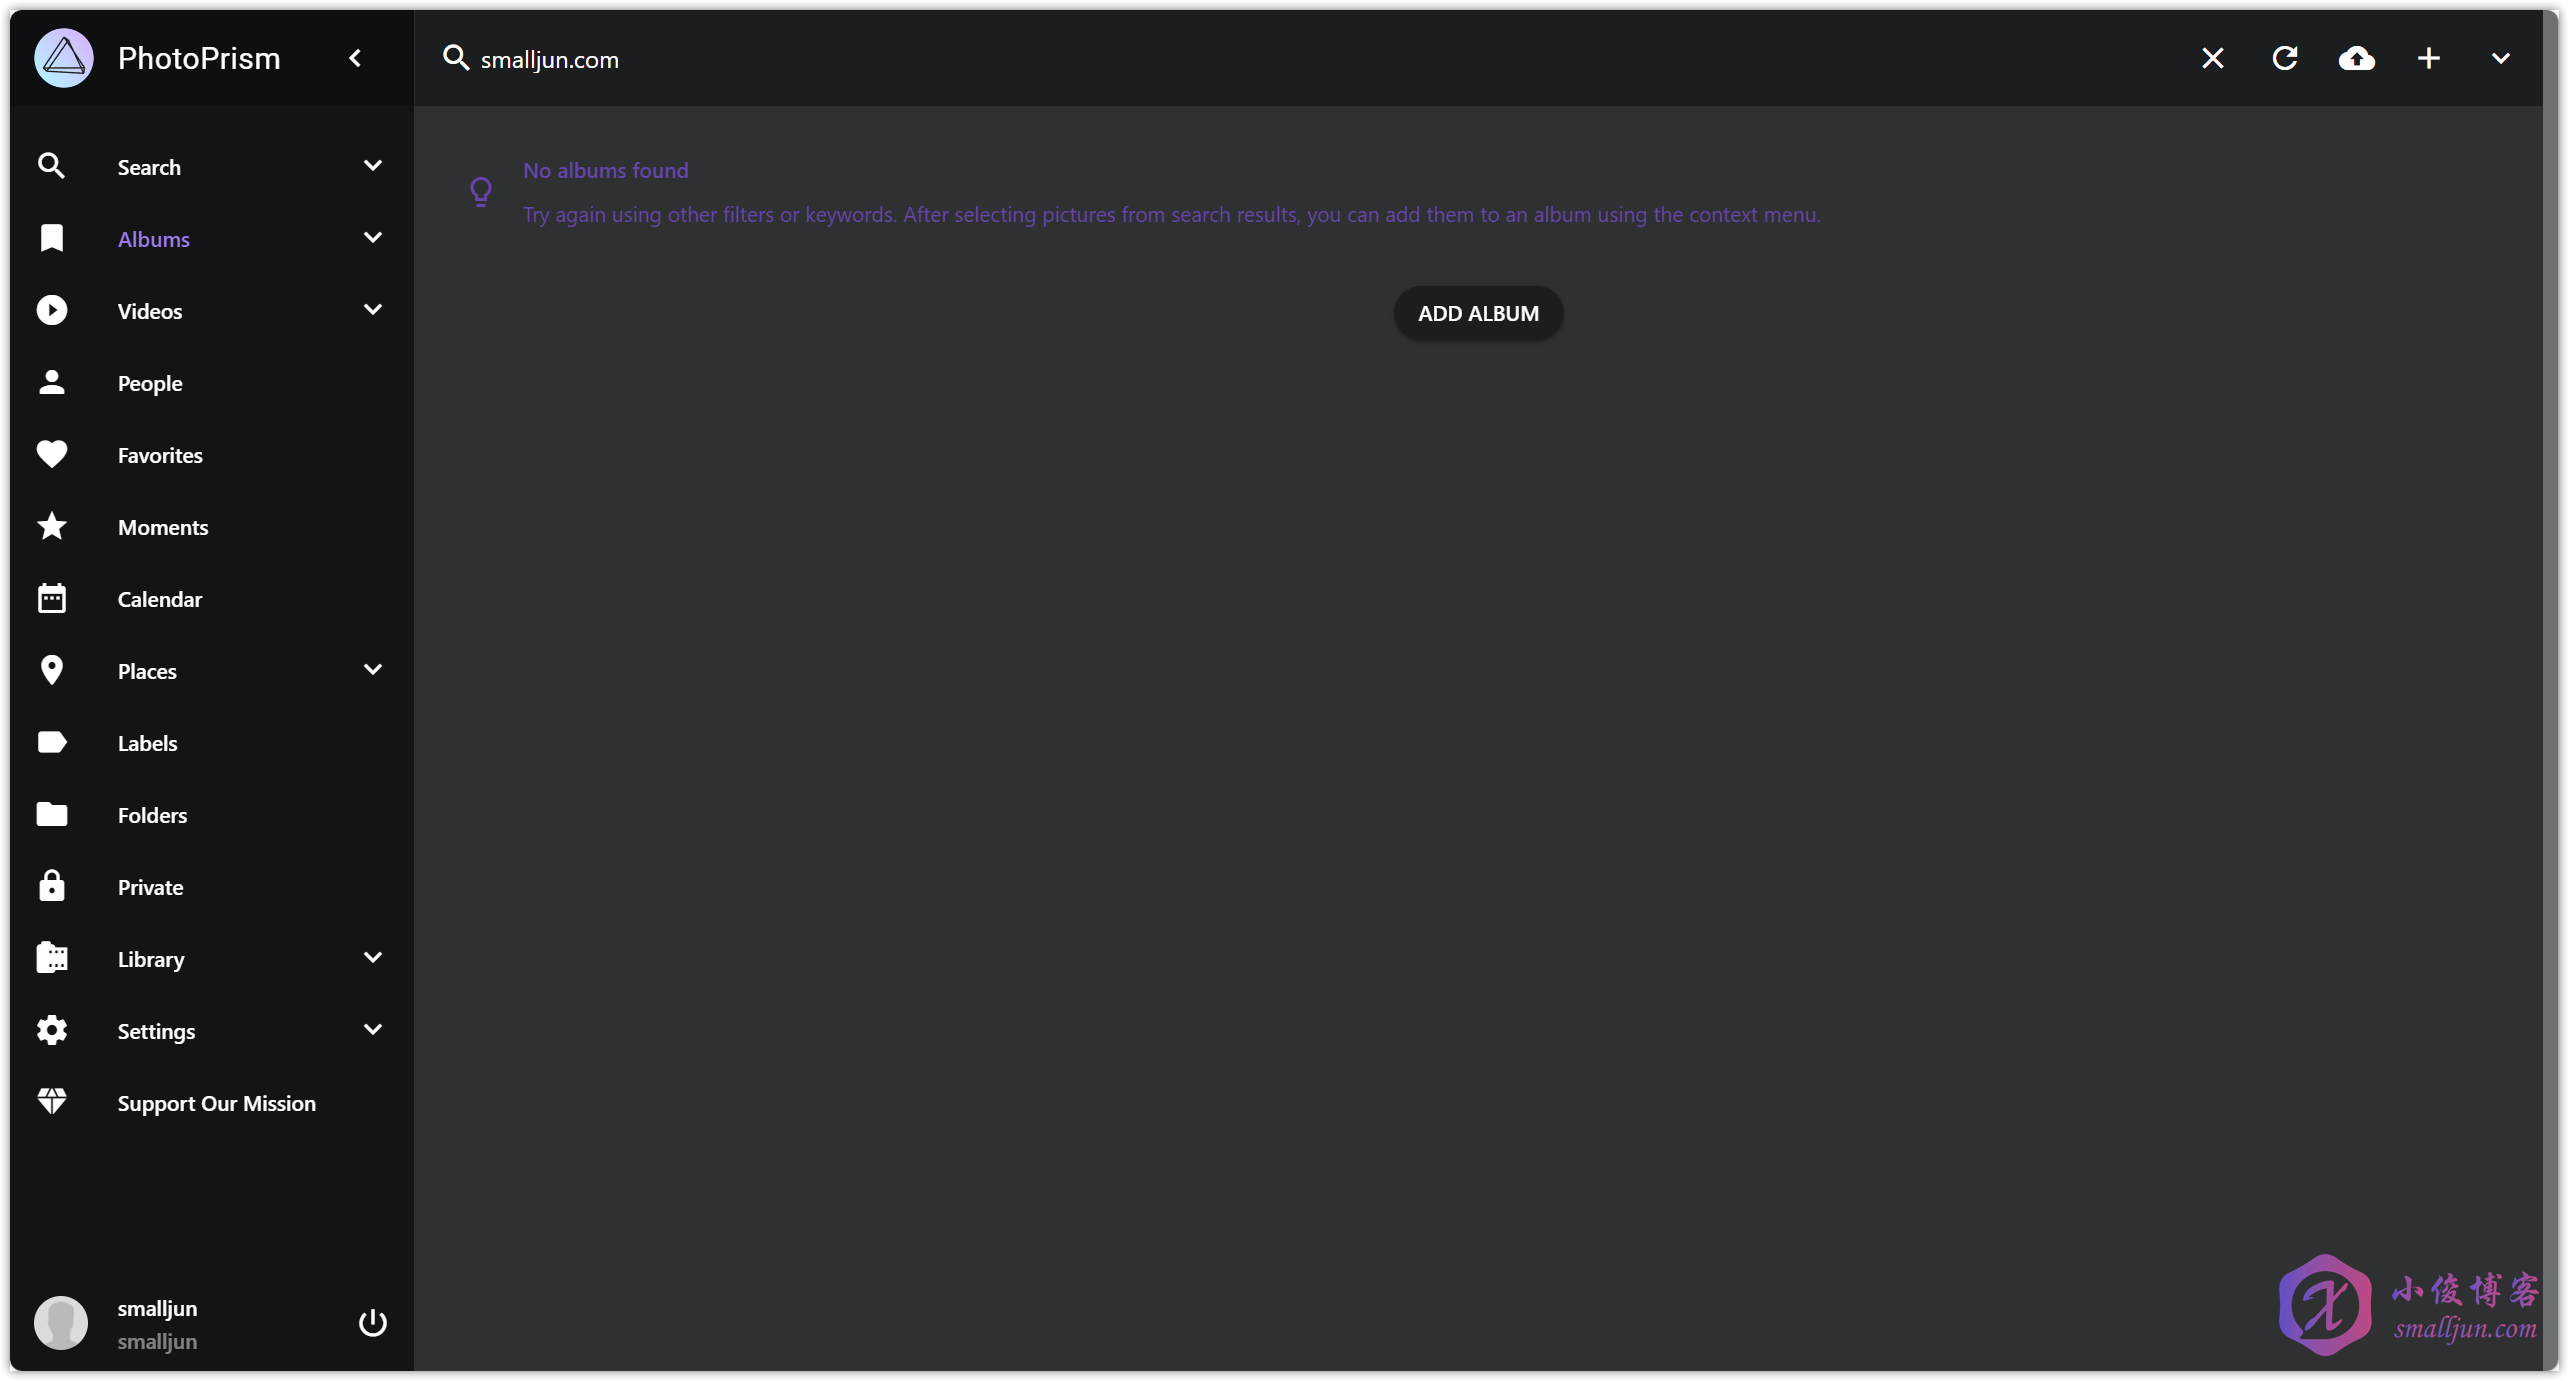
Task: Clear the search query with the X icon
Action: [x=2212, y=58]
